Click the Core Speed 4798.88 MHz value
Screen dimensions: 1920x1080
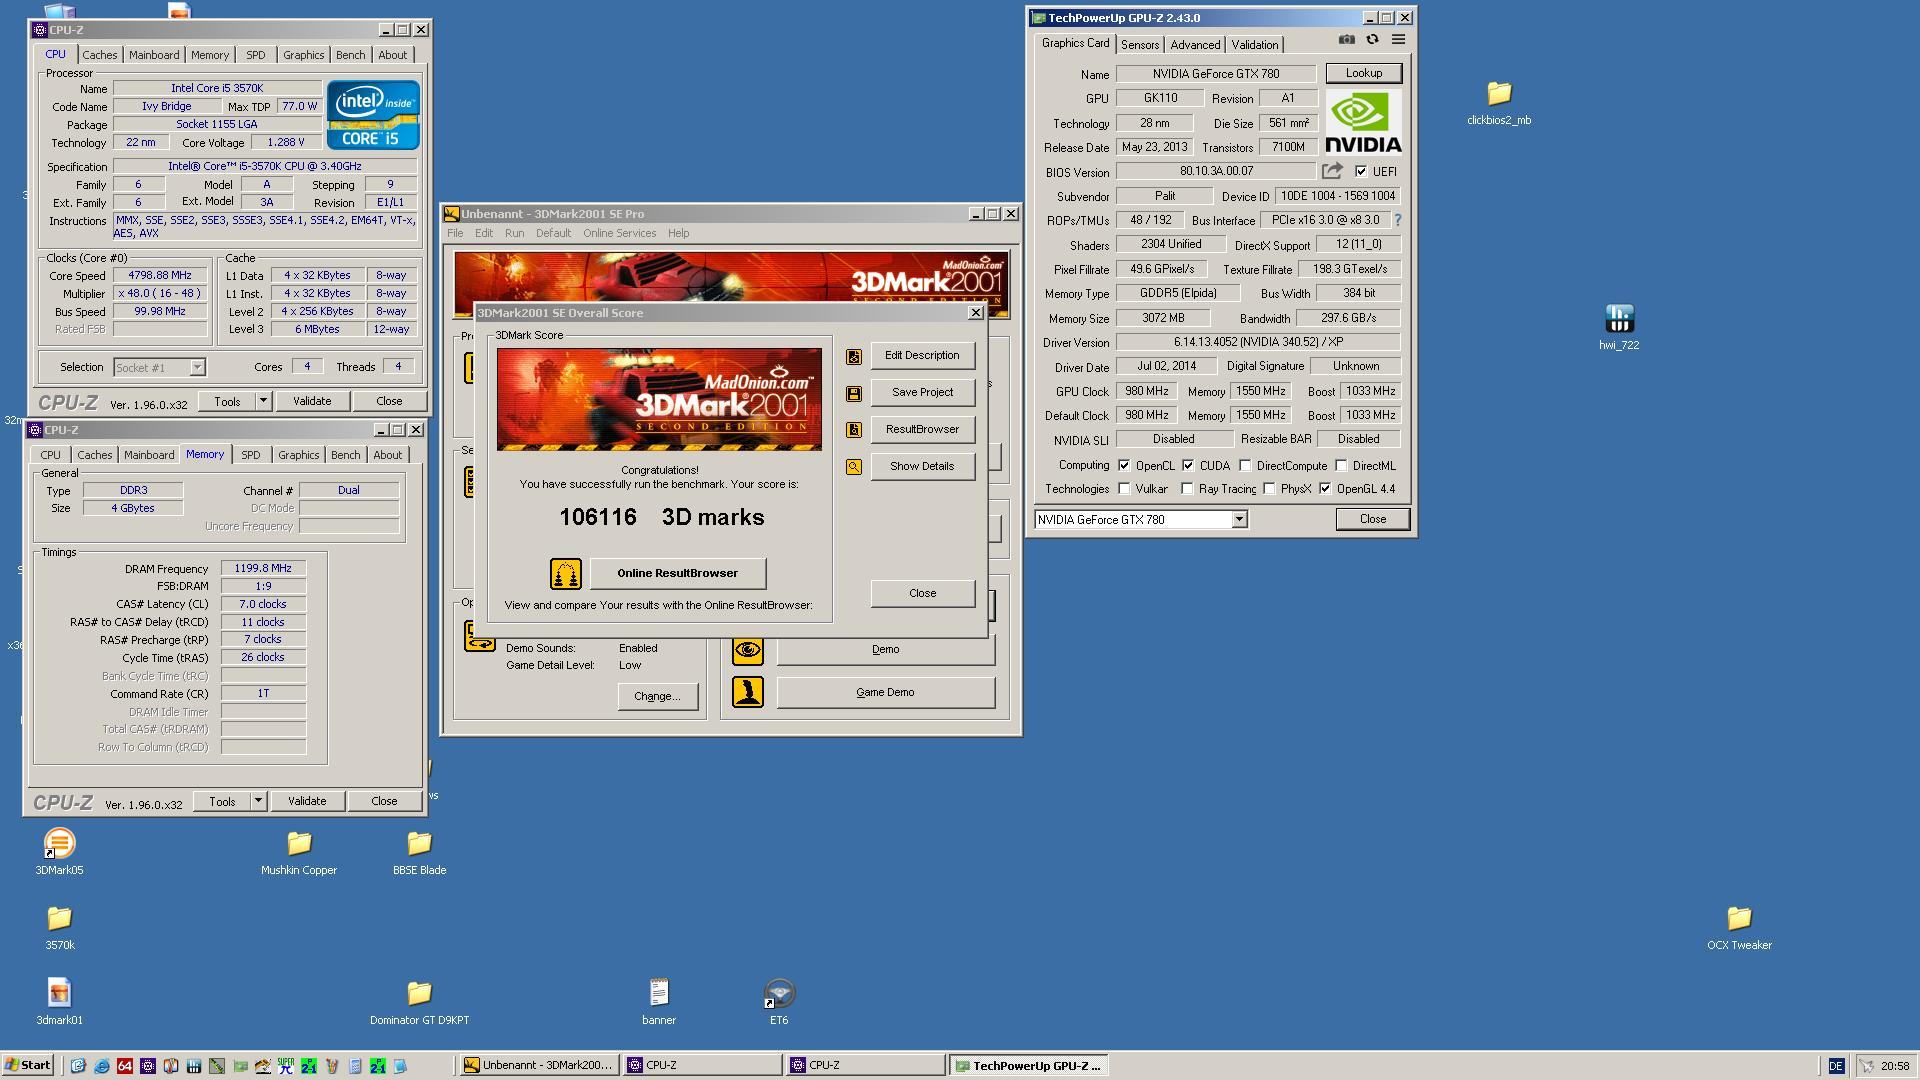[160, 276]
